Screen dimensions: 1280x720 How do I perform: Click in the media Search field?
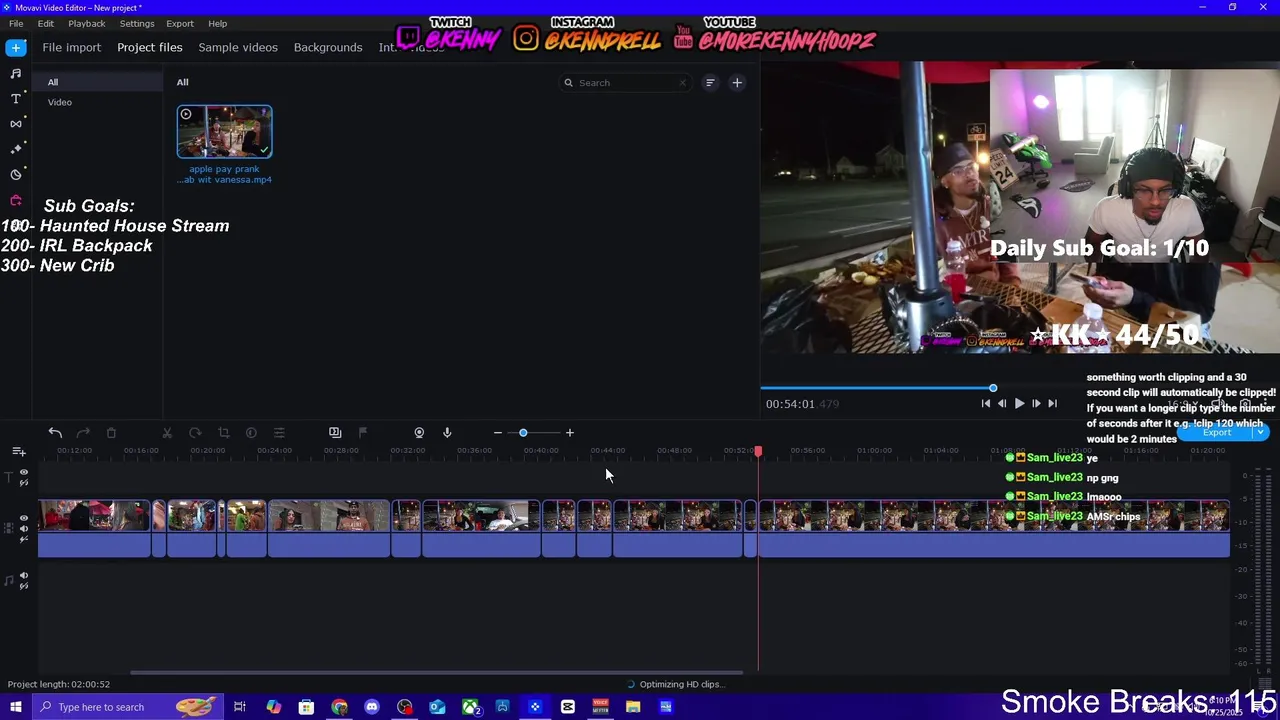click(x=628, y=83)
